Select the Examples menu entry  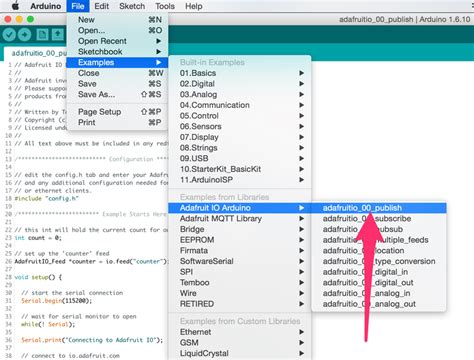tap(117, 62)
